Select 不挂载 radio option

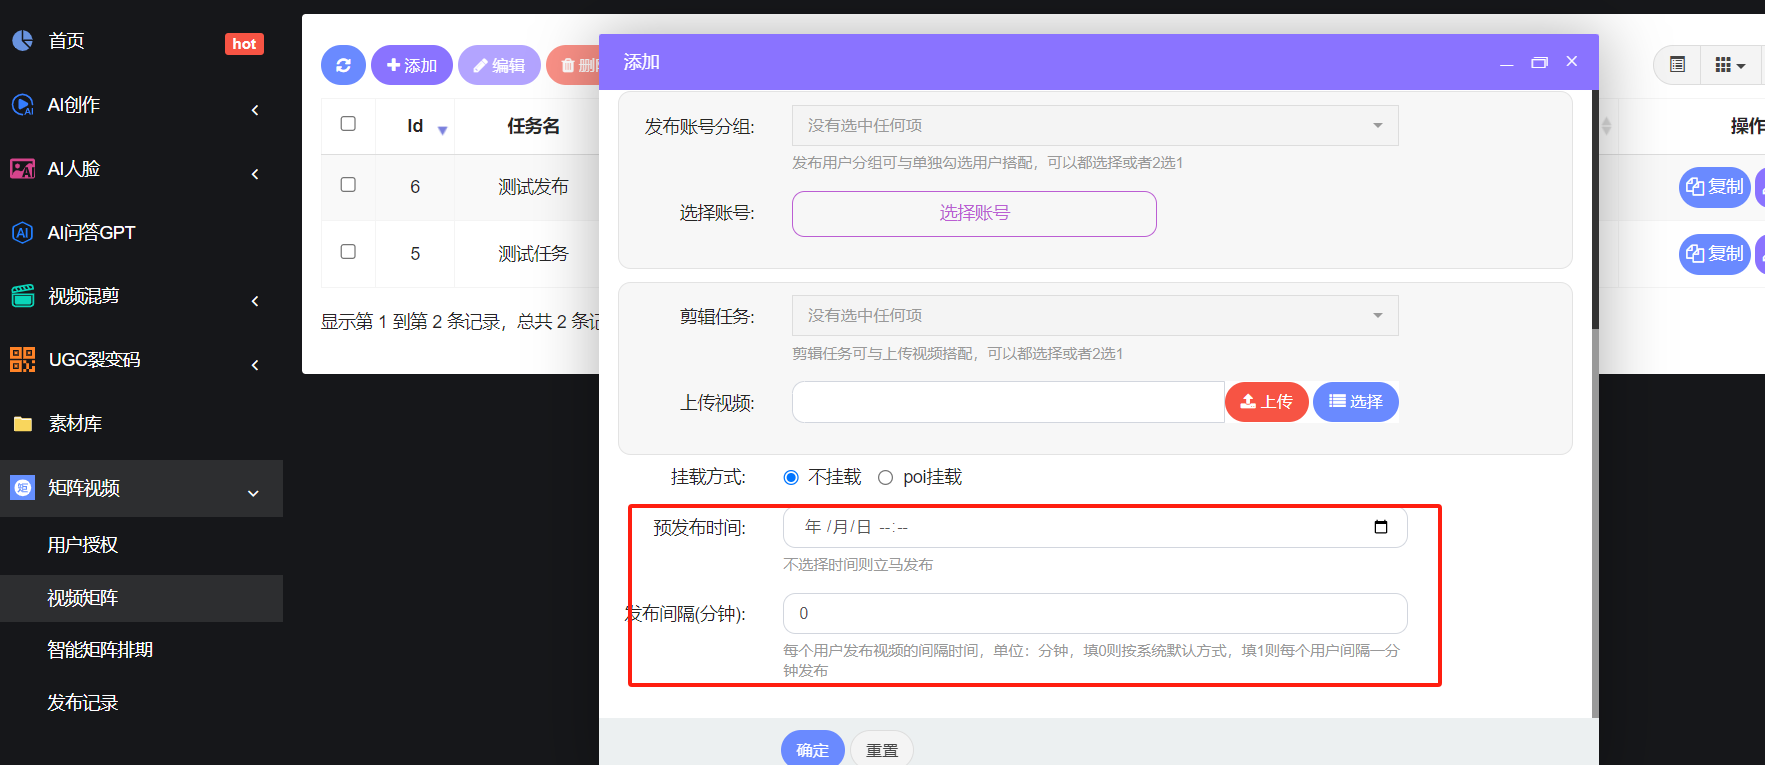click(791, 478)
